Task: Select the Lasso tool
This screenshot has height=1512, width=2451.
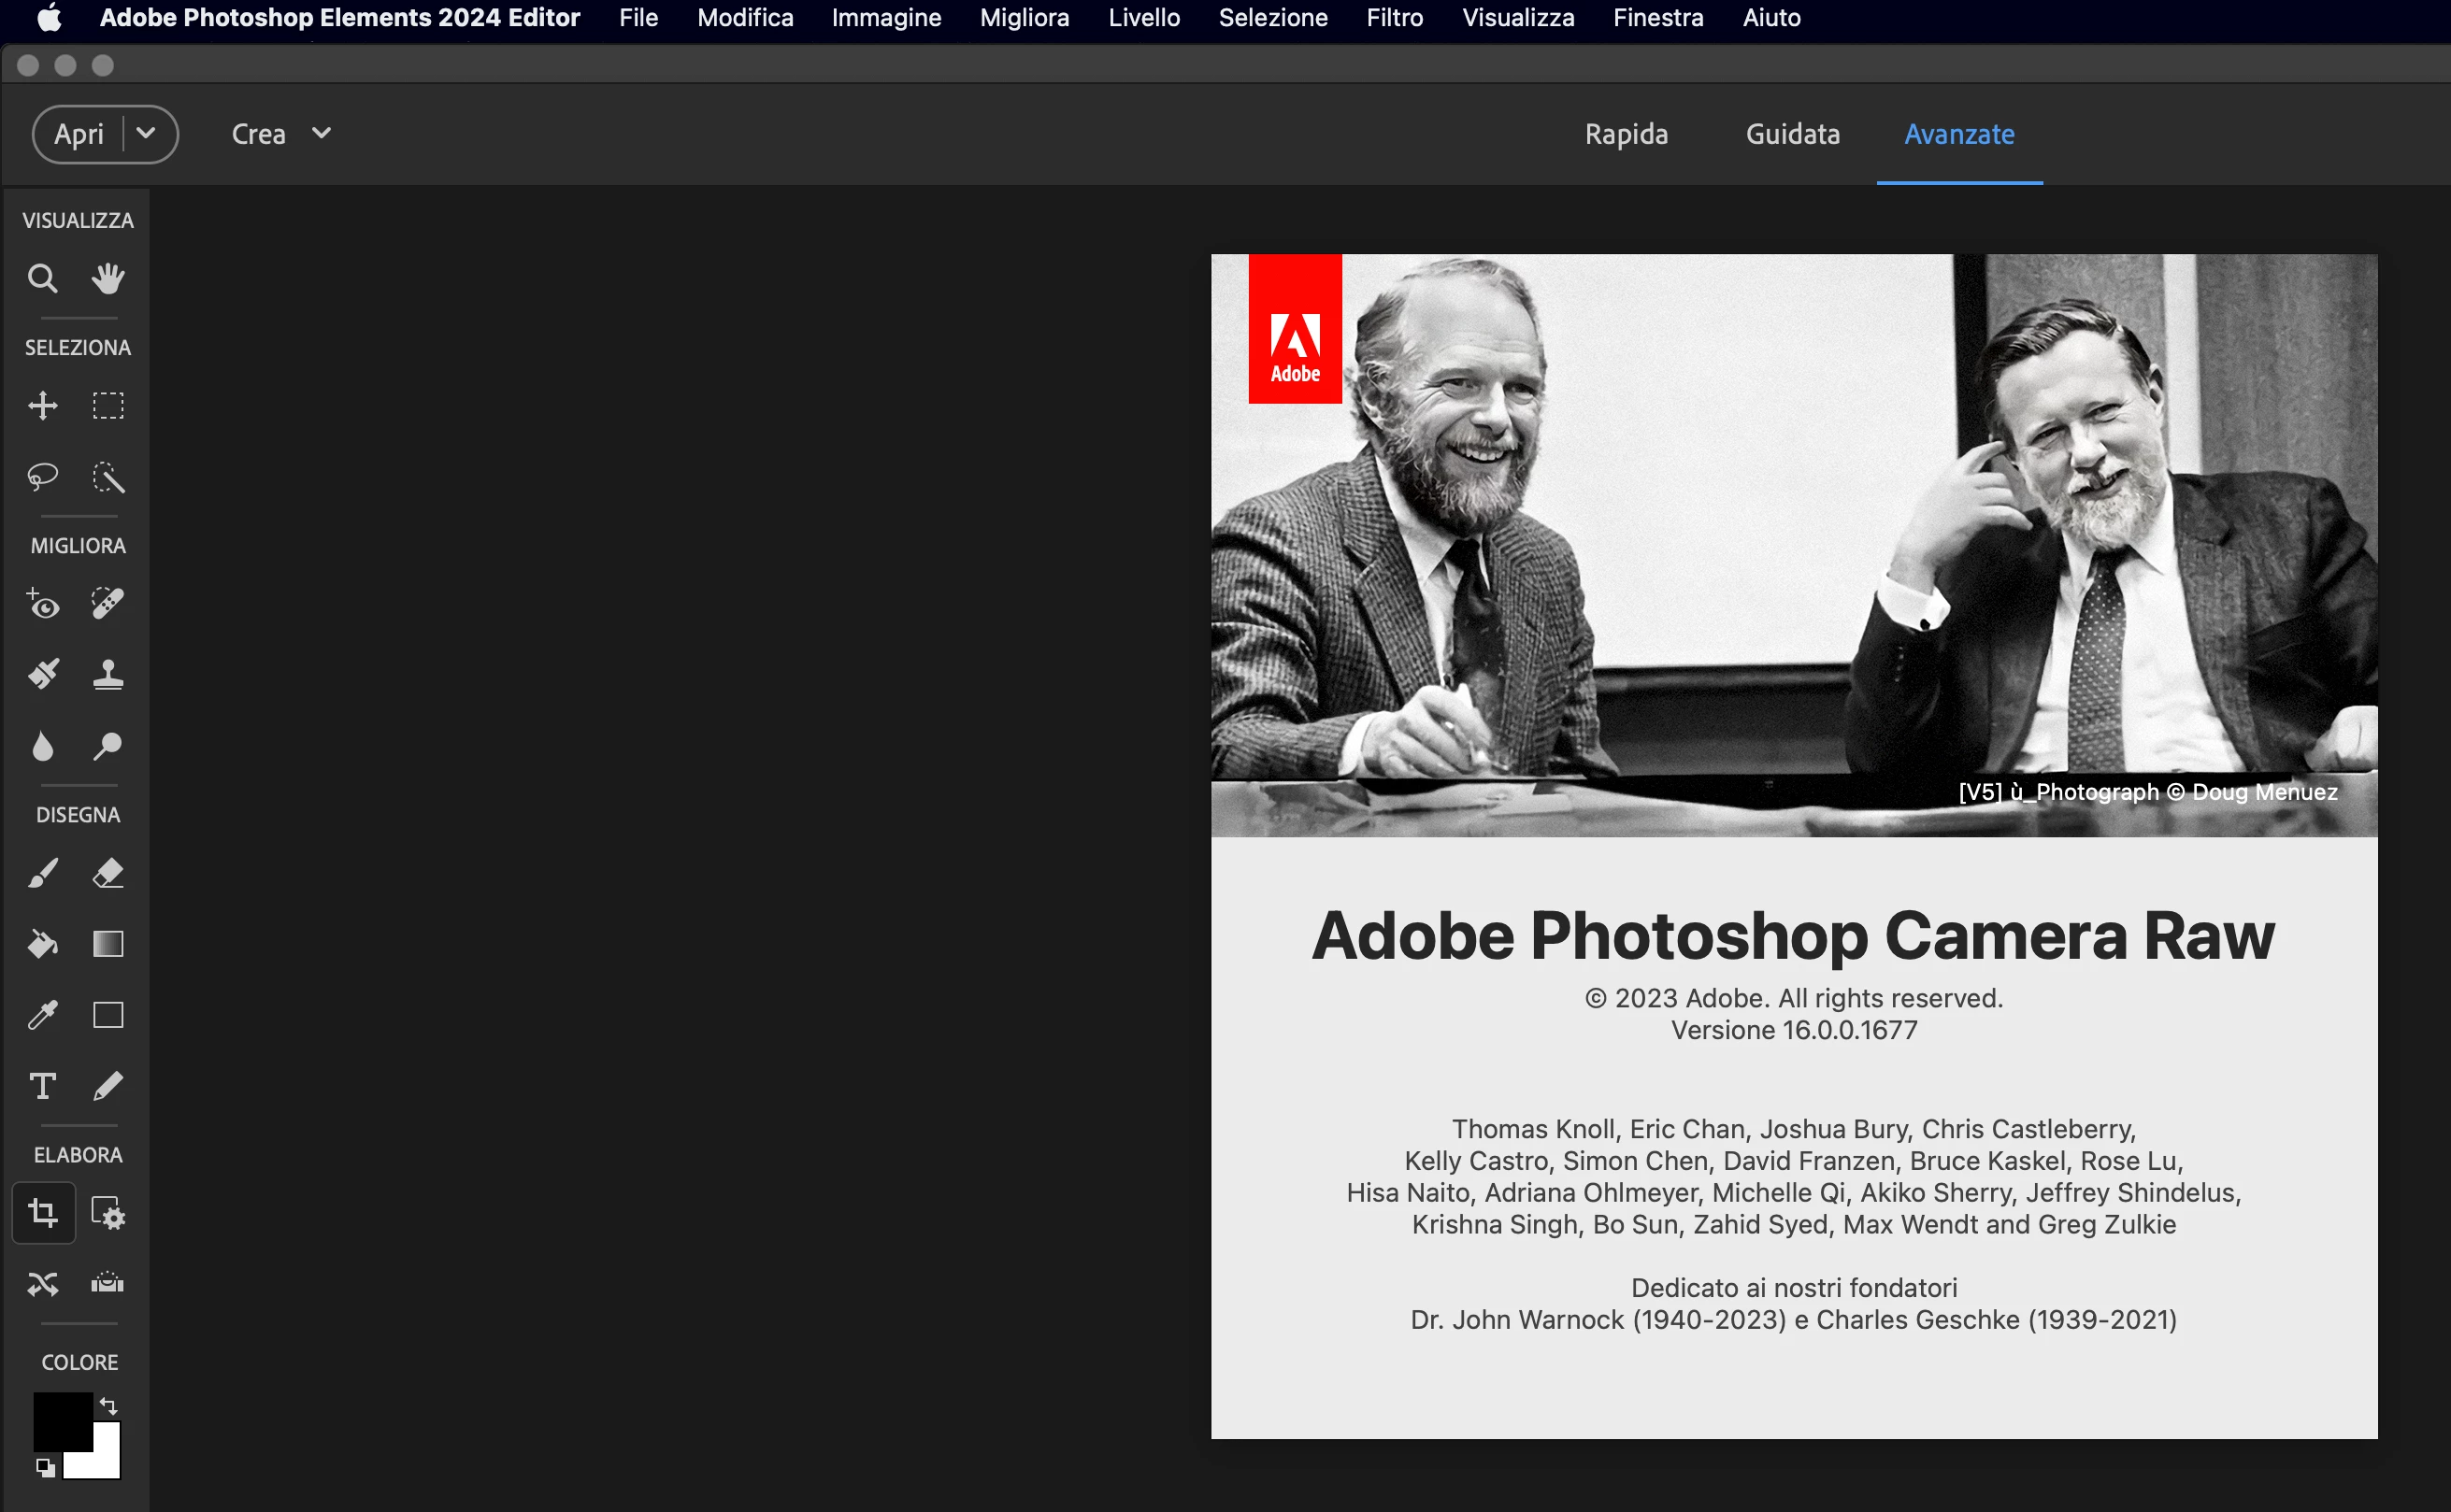Action: (42, 476)
